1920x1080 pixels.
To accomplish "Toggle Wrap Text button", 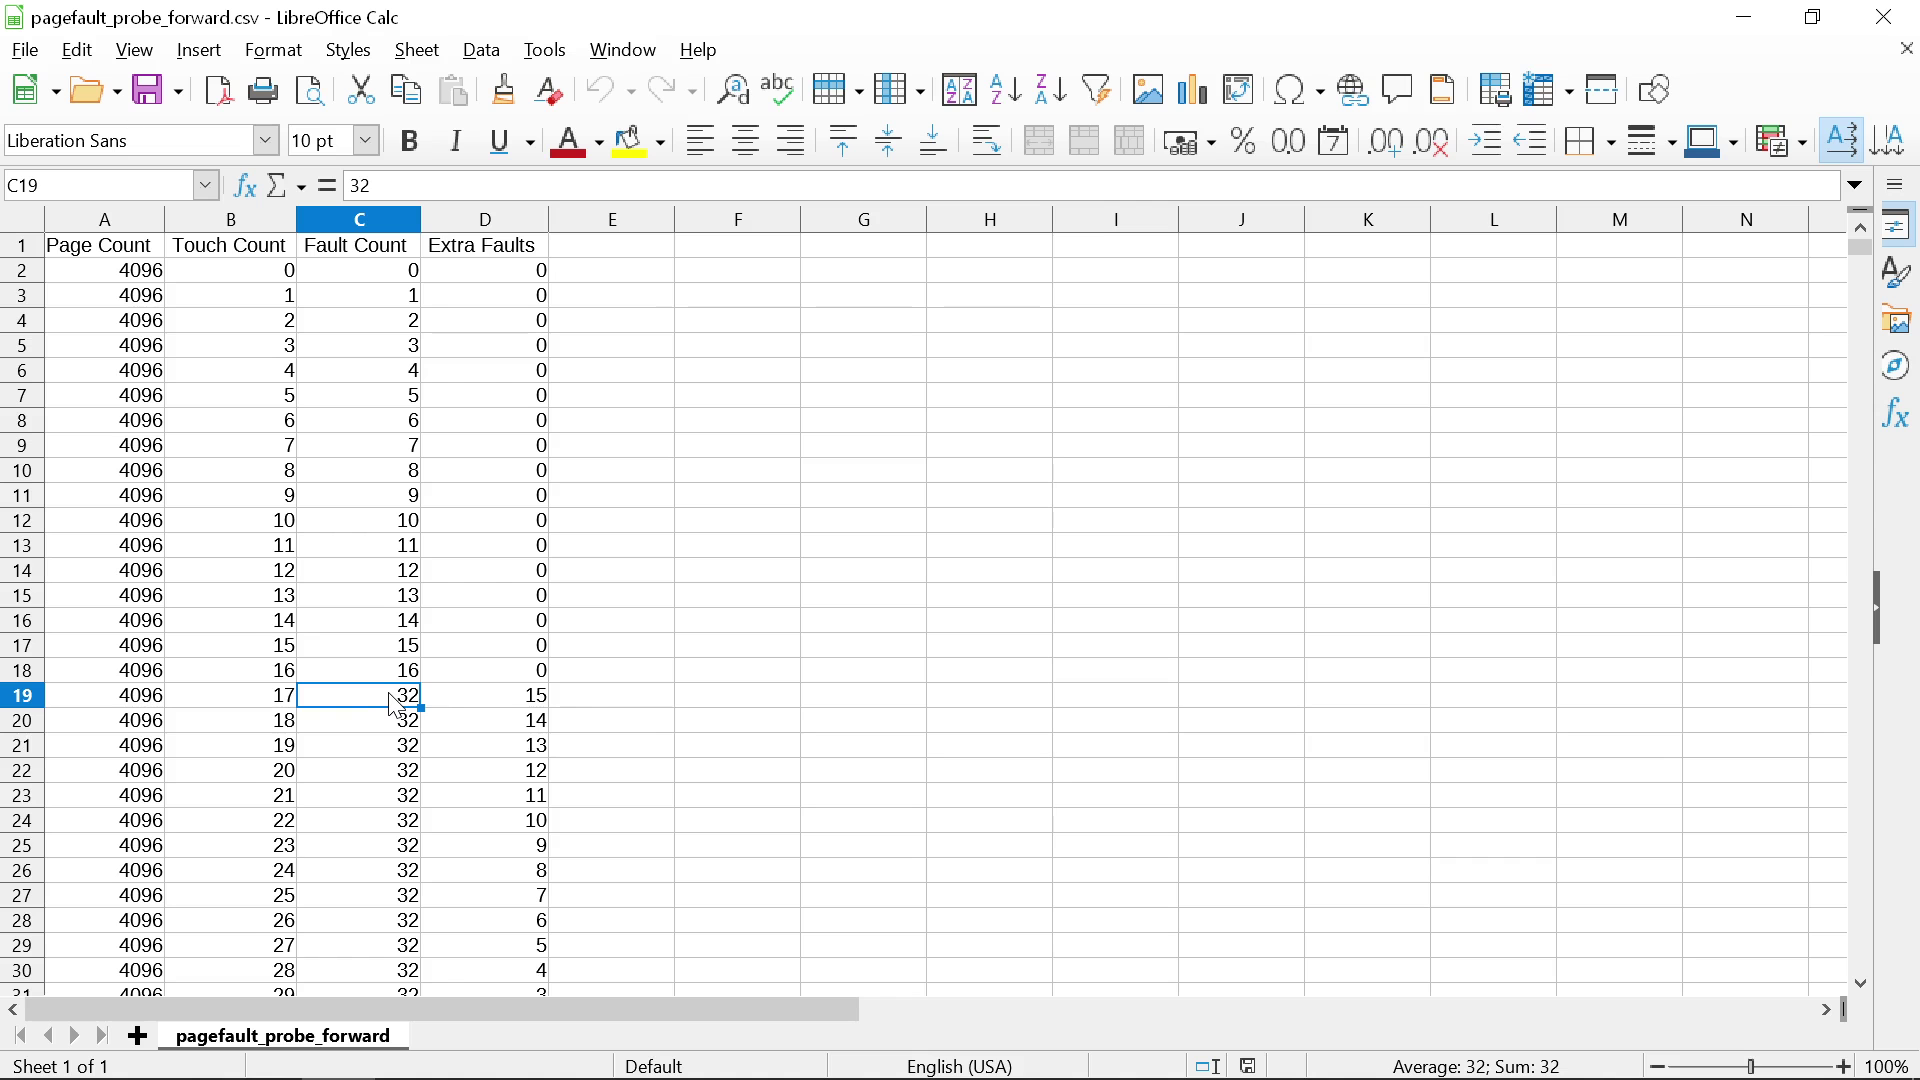I will [x=987, y=141].
